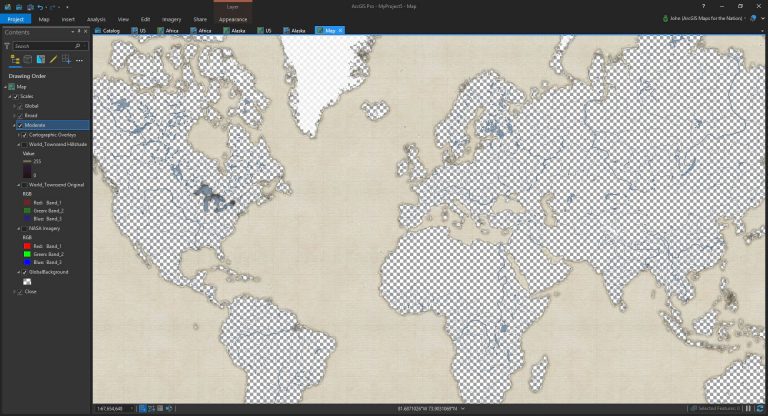Uncheck the GlobalBackground layer checkbox

pos(24,272)
